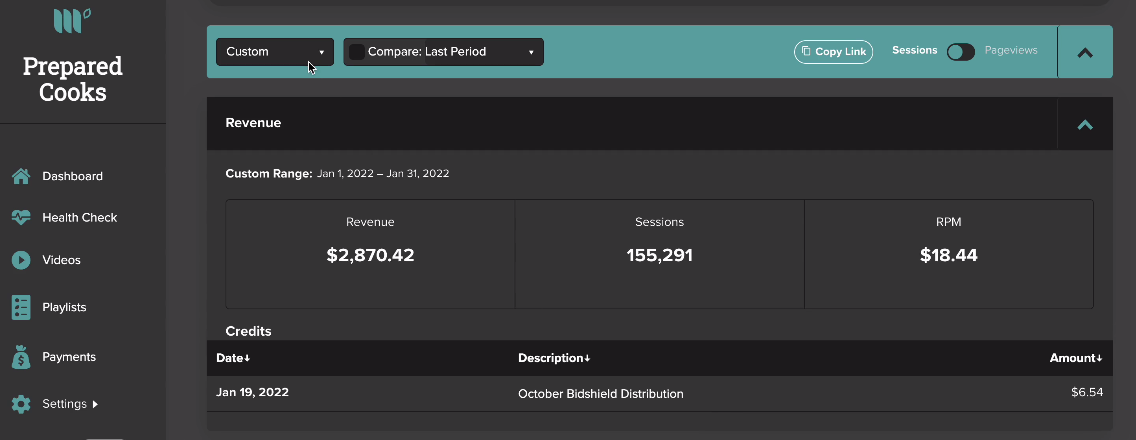Click the Pageviews label
Viewport: 1136px width, 440px height.
(x=1011, y=51)
